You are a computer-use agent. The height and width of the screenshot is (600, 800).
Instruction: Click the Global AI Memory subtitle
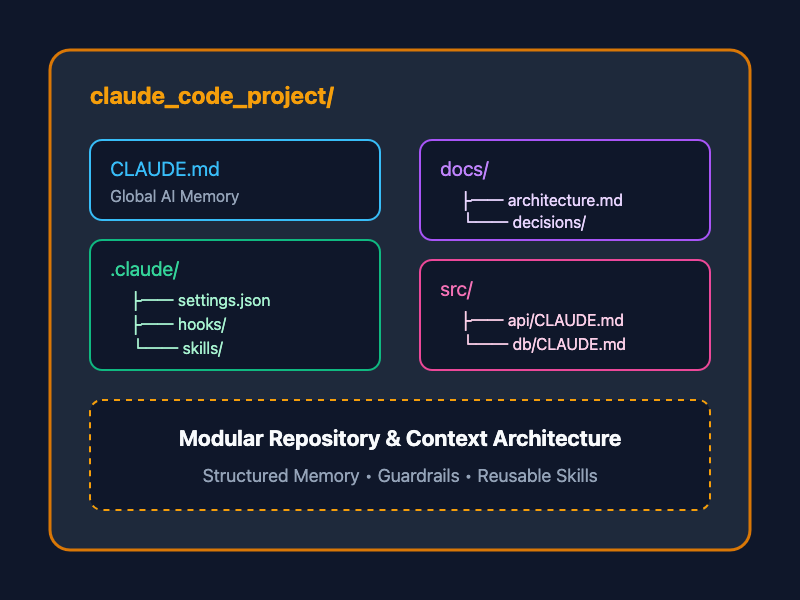(174, 196)
